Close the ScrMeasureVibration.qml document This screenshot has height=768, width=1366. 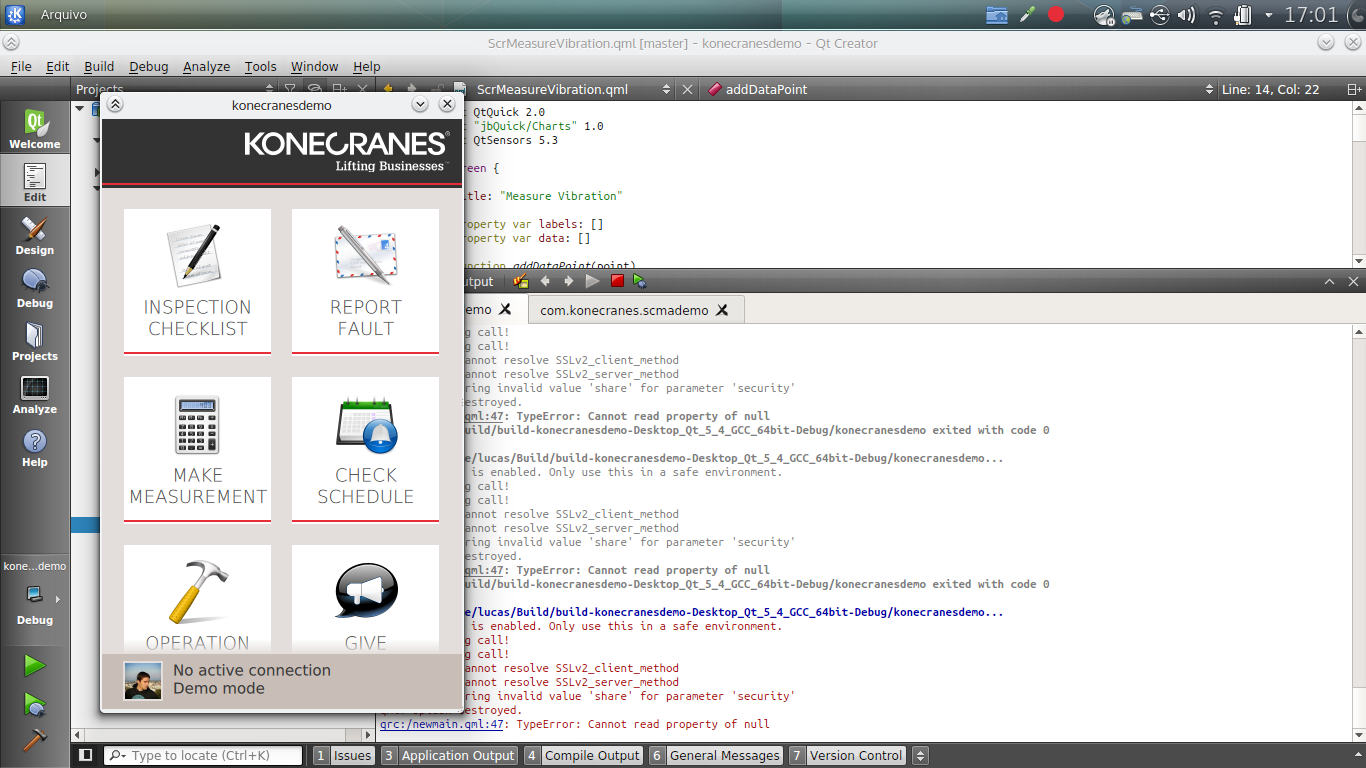coord(687,89)
